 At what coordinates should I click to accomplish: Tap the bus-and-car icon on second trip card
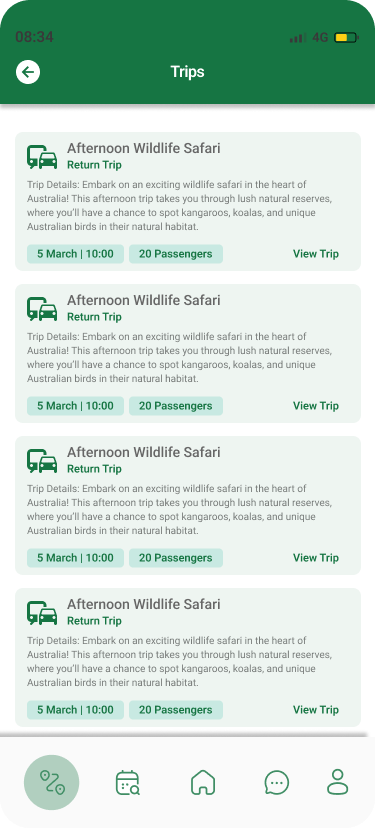coord(42,309)
